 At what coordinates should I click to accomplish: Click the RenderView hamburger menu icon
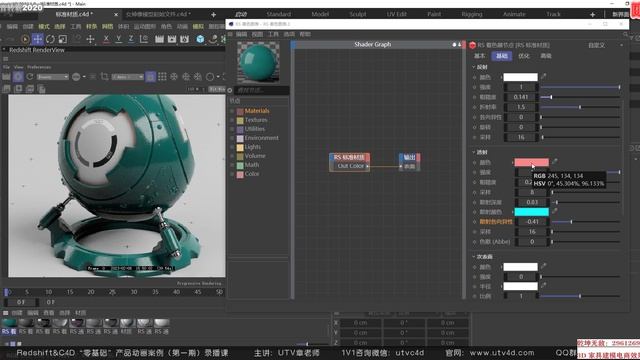(x=5, y=58)
